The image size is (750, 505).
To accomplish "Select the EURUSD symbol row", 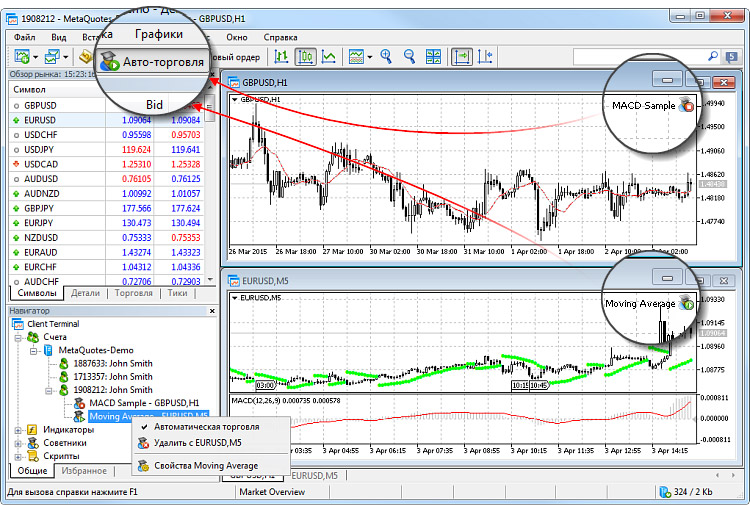I will (107, 120).
